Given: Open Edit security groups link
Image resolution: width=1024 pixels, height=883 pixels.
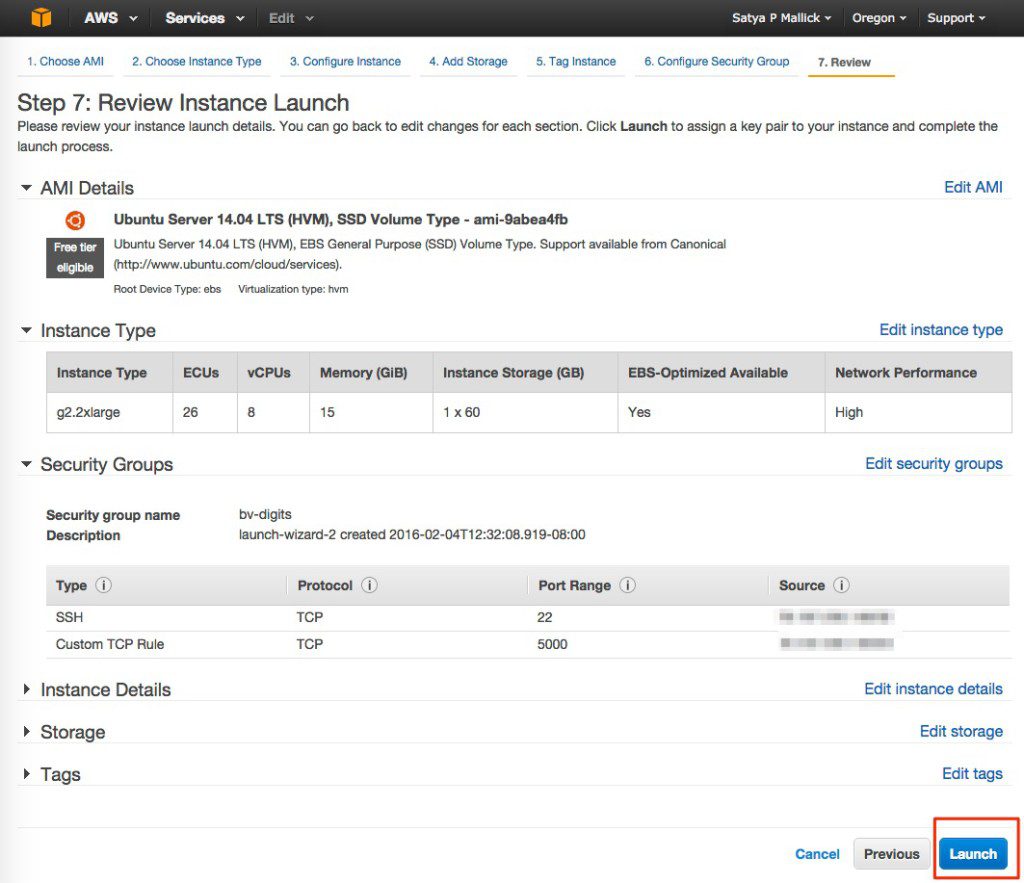Looking at the screenshot, I should pos(933,463).
